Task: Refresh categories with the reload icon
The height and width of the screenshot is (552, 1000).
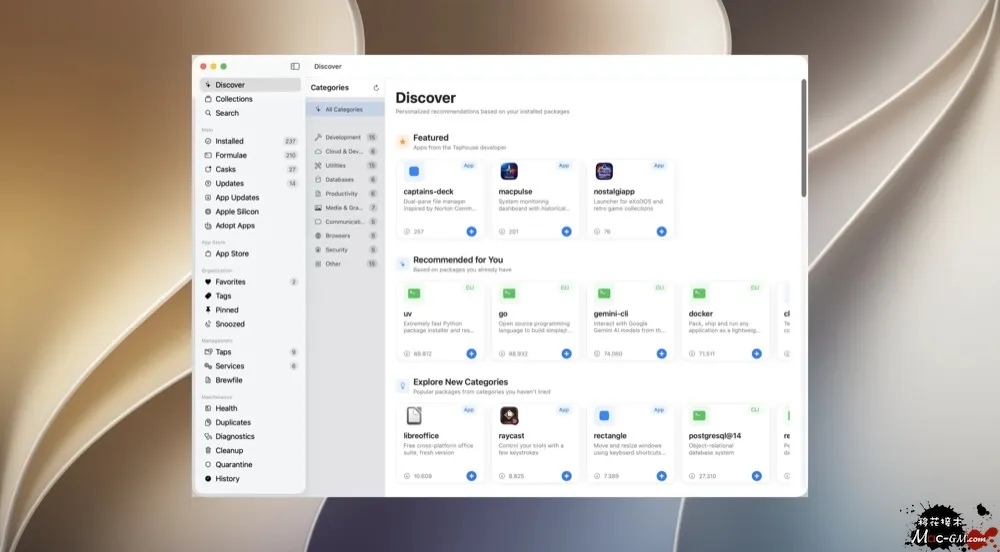Action: 376,88
